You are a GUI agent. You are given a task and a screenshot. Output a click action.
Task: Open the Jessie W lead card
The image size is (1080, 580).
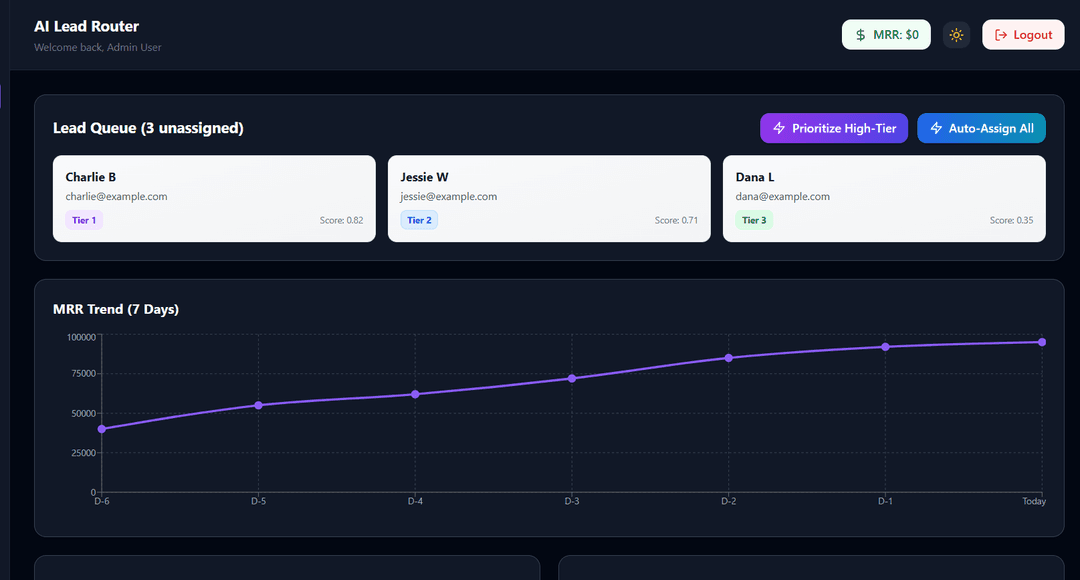(549, 198)
